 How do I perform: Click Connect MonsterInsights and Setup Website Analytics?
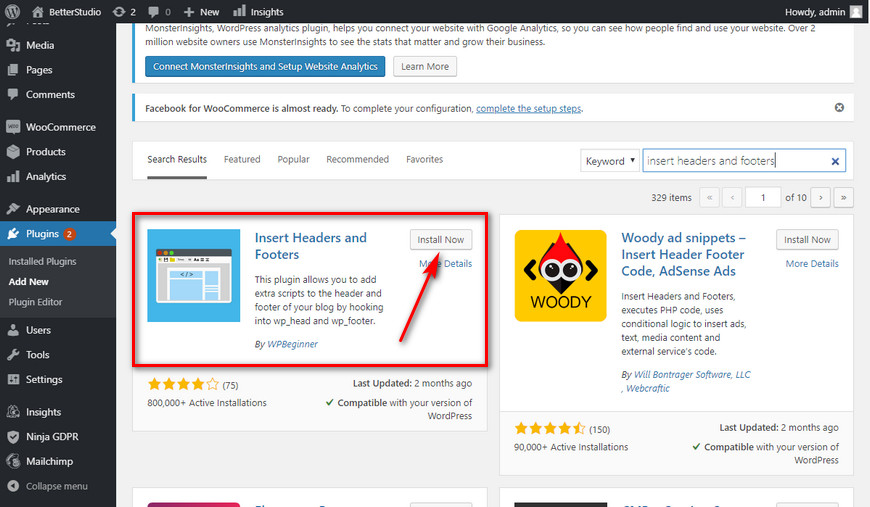265,67
